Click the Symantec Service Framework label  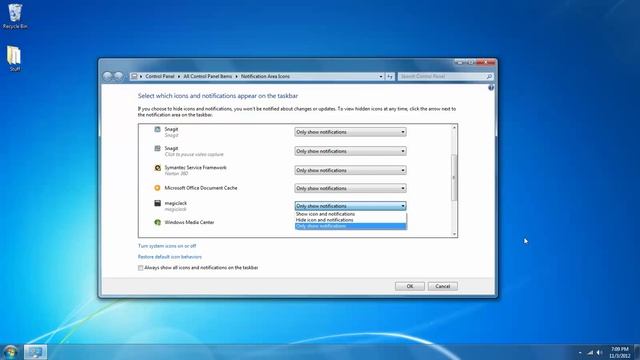(196, 167)
